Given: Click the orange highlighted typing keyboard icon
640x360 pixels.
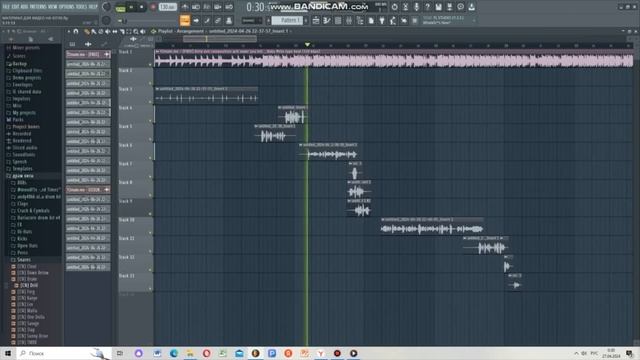Looking at the screenshot, I should coord(184,20).
